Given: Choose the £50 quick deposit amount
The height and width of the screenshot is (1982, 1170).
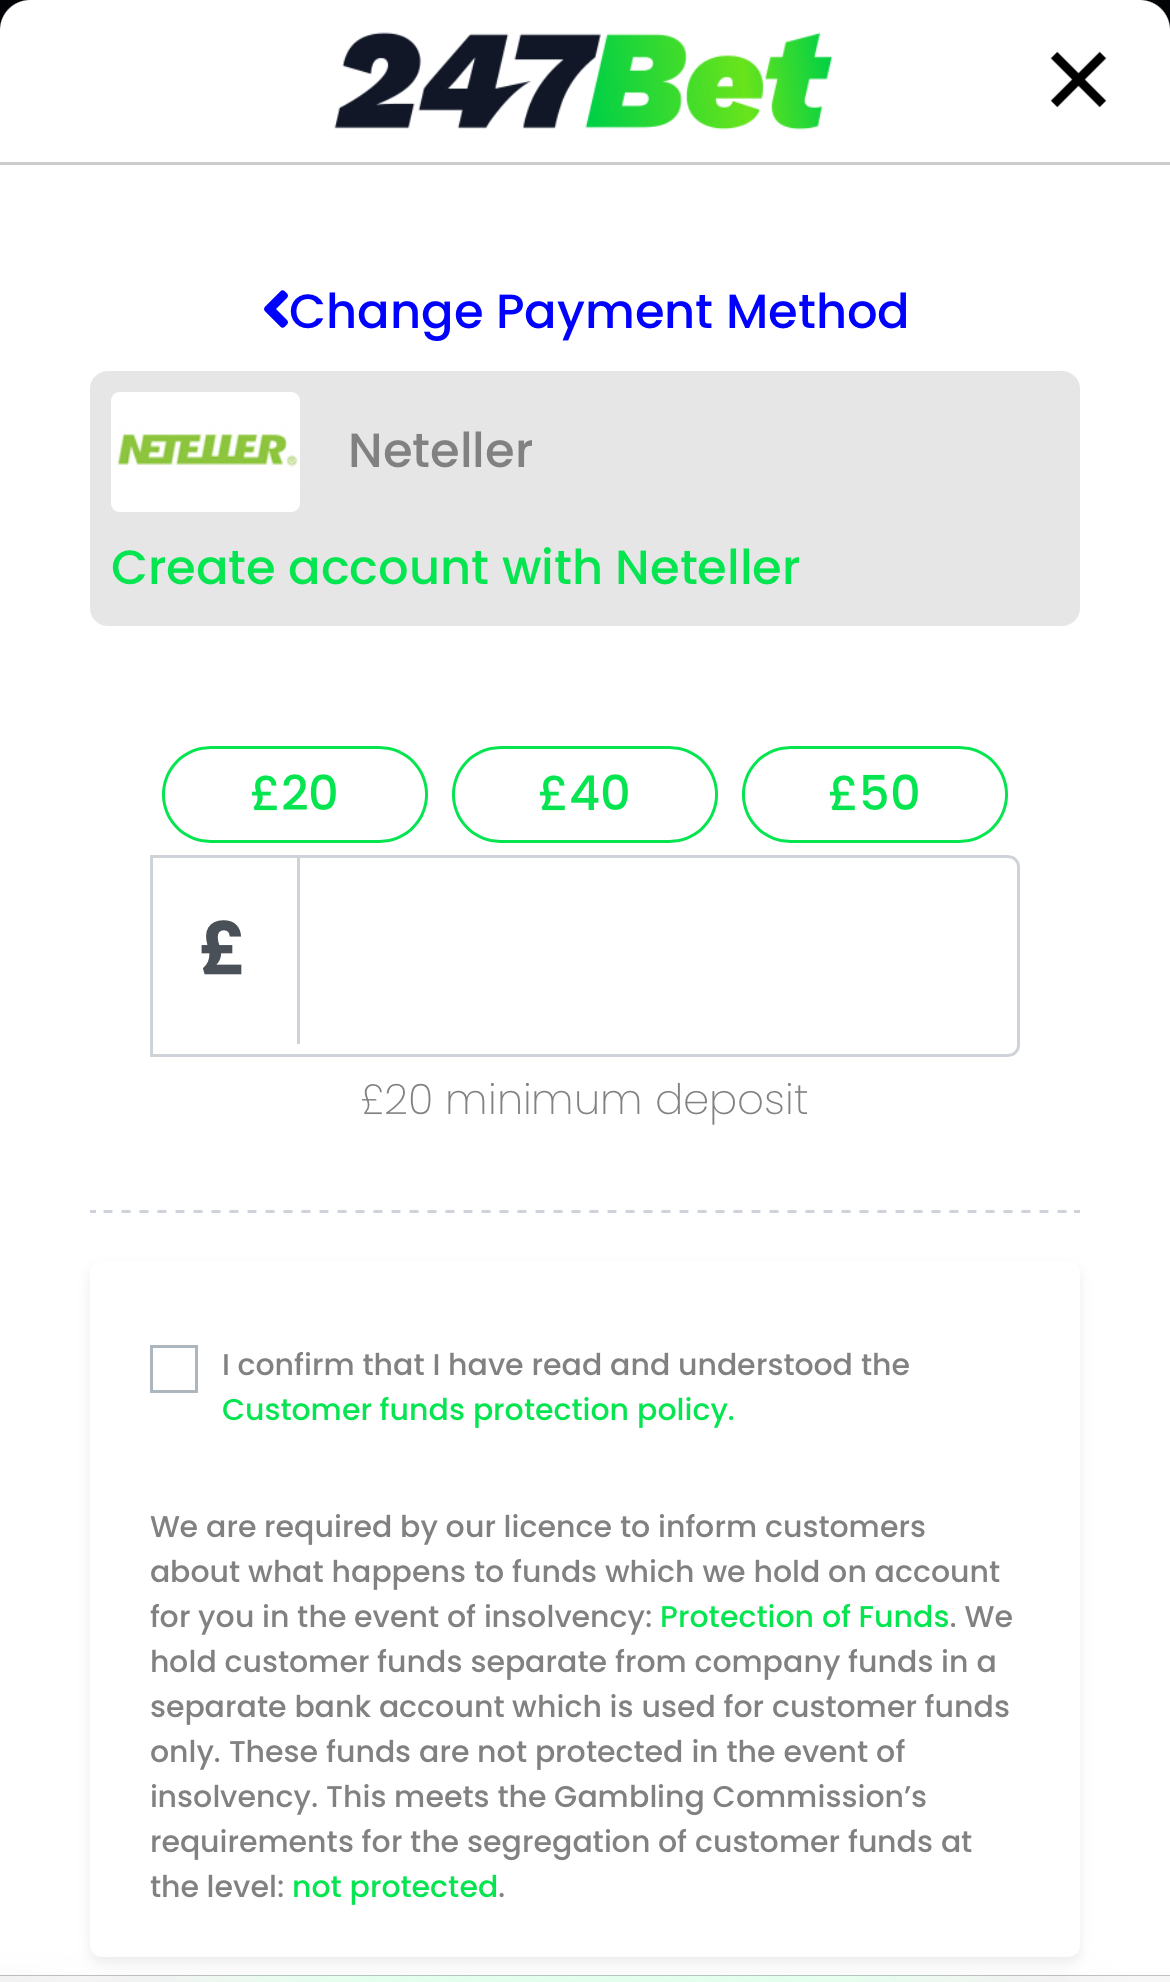Looking at the screenshot, I should point(874,794).
